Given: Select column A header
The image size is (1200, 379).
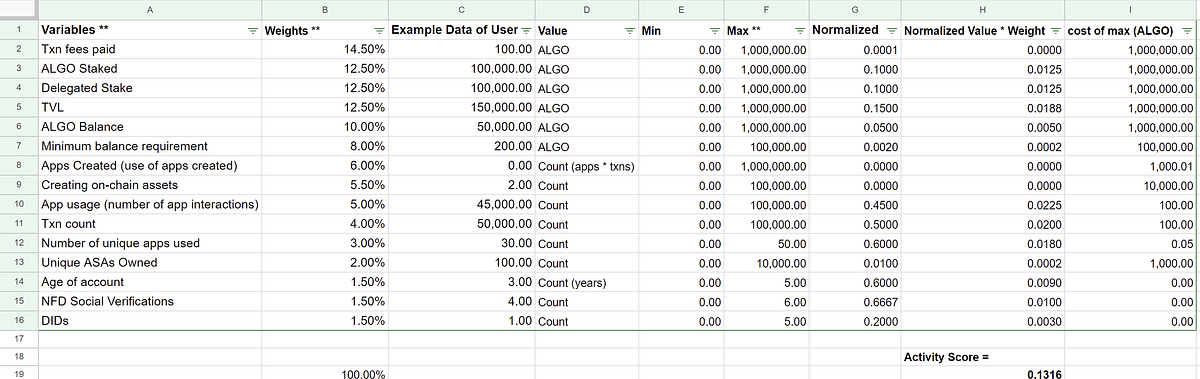Looking at the screenshot, I should 149,10.
